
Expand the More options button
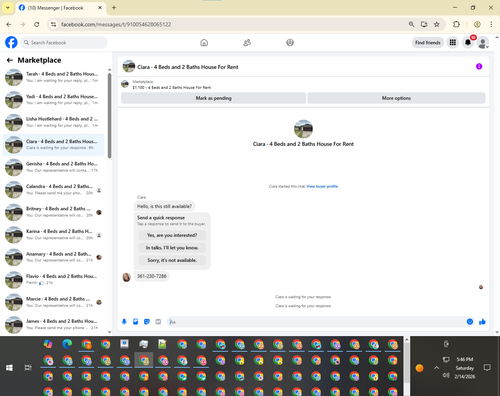396,98
